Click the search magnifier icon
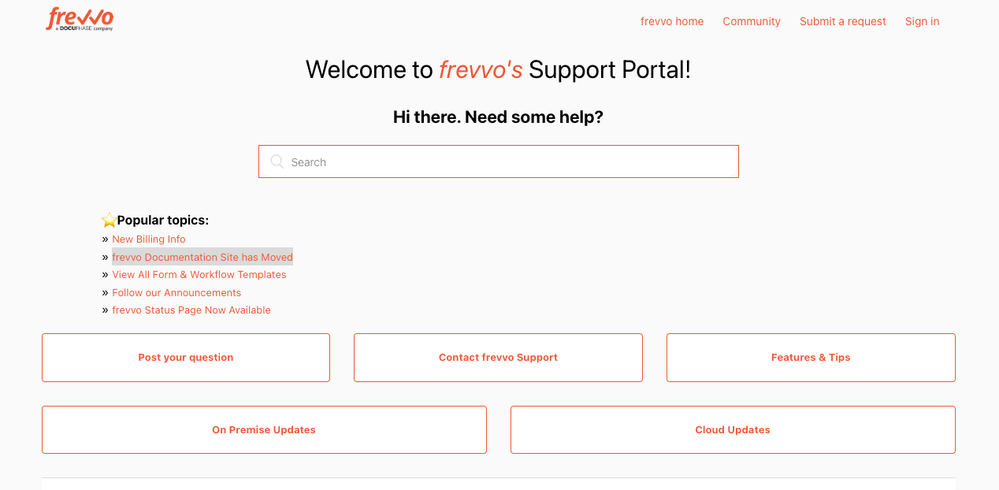The width and height of the screenshot is (999, 490). click(x=277, y=161)
